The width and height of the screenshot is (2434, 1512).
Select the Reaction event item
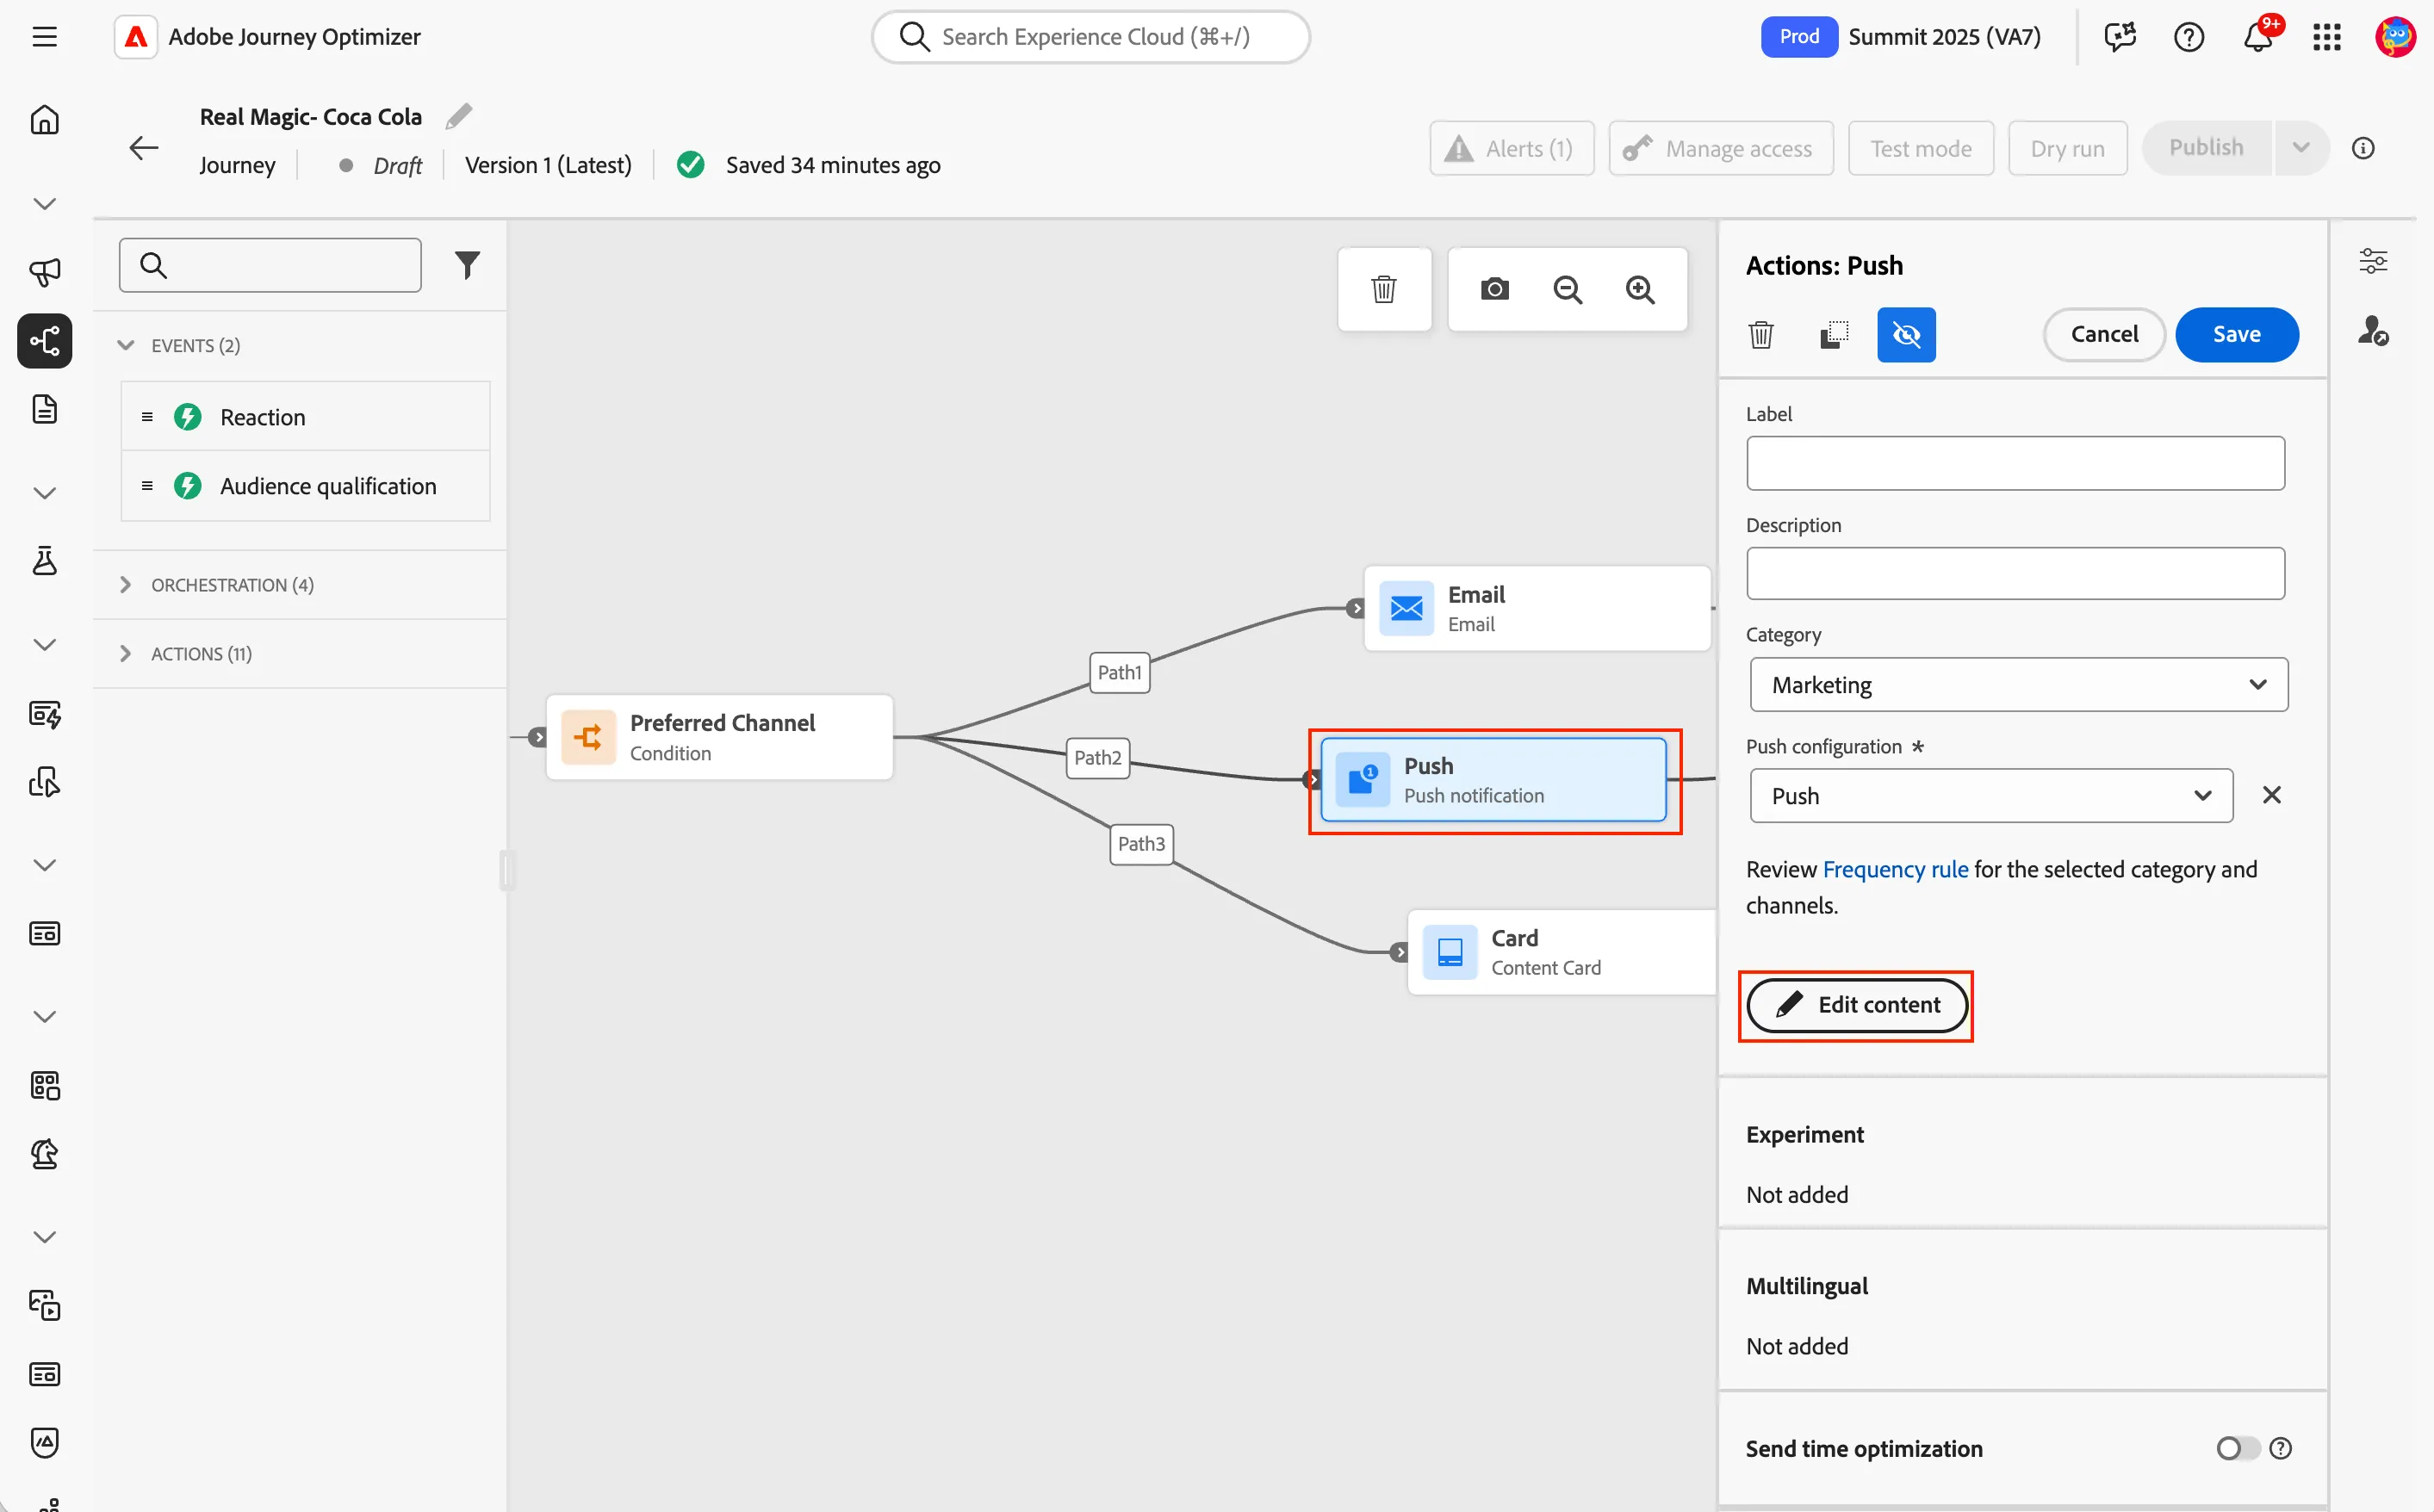pos(305,416)
